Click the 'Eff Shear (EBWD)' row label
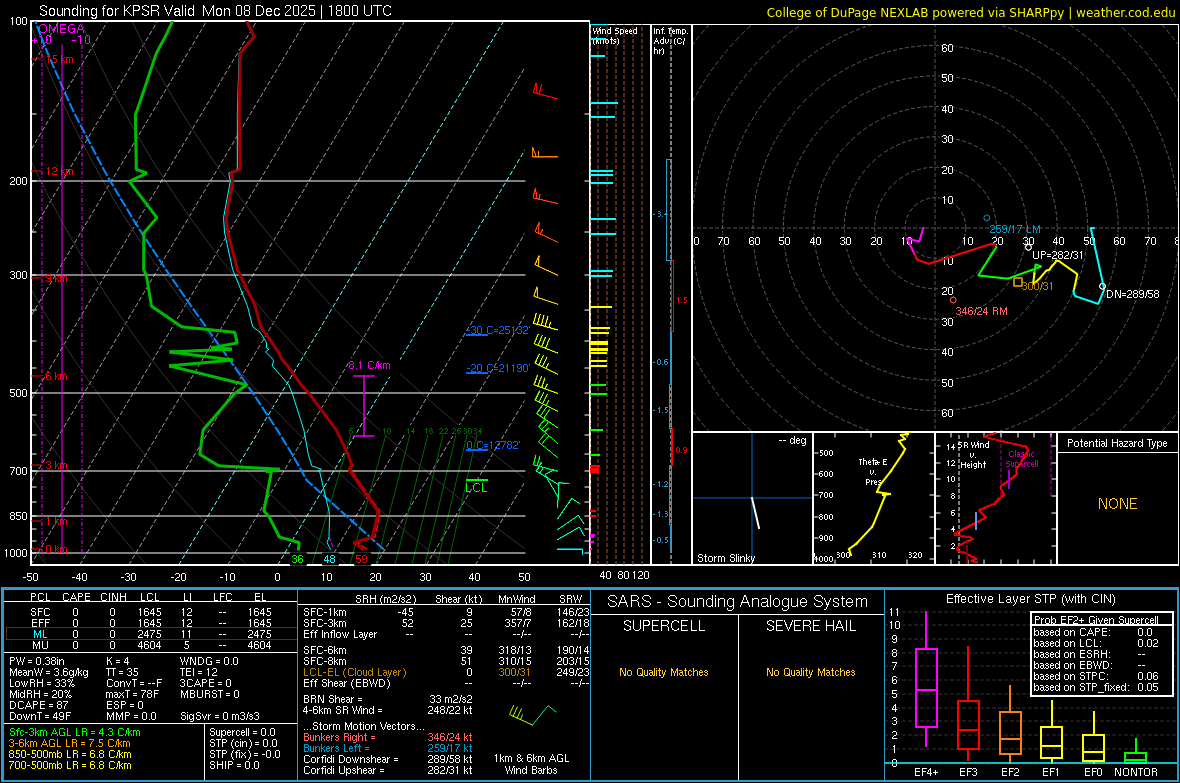The width and height of the screenshot is (1180, 783). pyautogui.click(x=347, y=684)
